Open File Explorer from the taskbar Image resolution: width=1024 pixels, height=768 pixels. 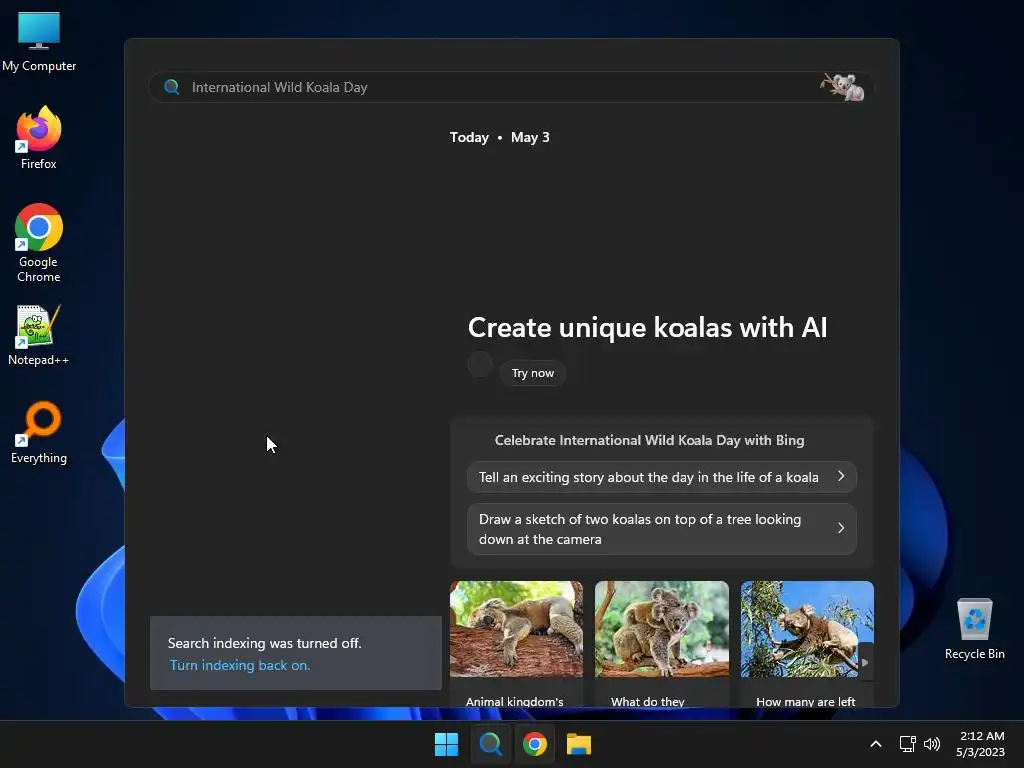[x=579, y=744]
